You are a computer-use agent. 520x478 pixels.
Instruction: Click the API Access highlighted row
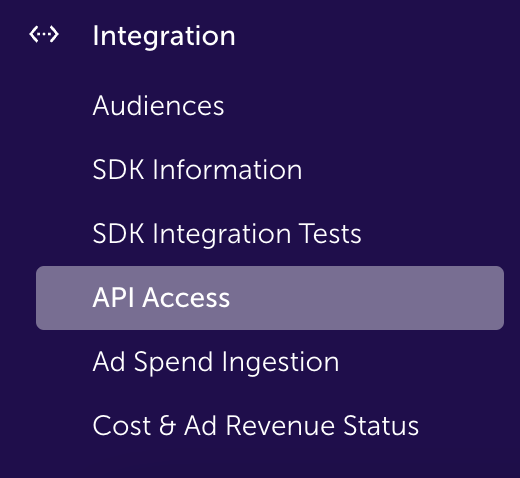pos(270,298)
